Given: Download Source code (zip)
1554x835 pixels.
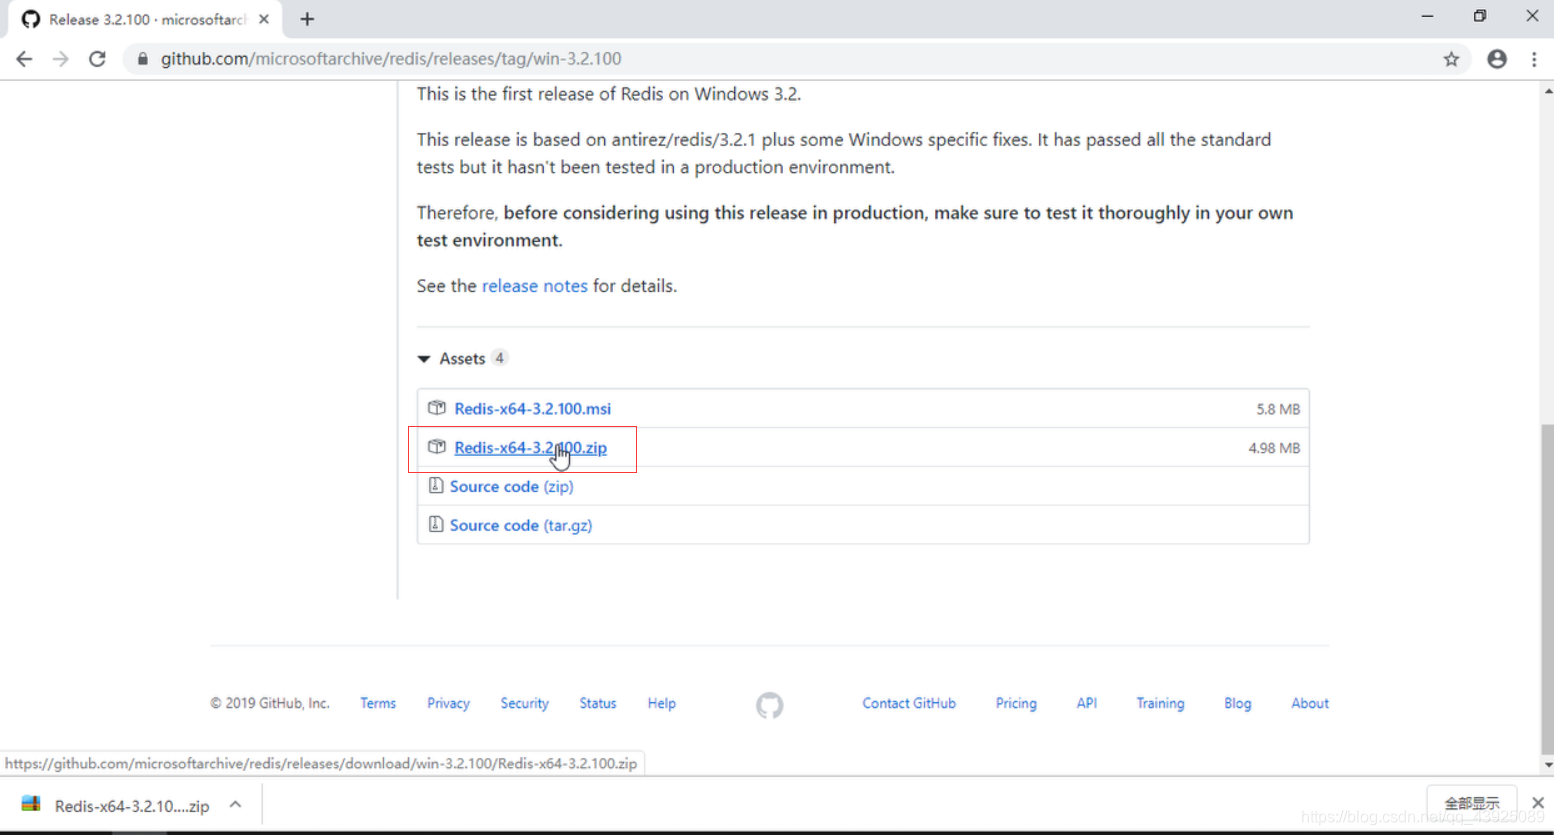Looking at the screenshot, I should click(511, 487).
